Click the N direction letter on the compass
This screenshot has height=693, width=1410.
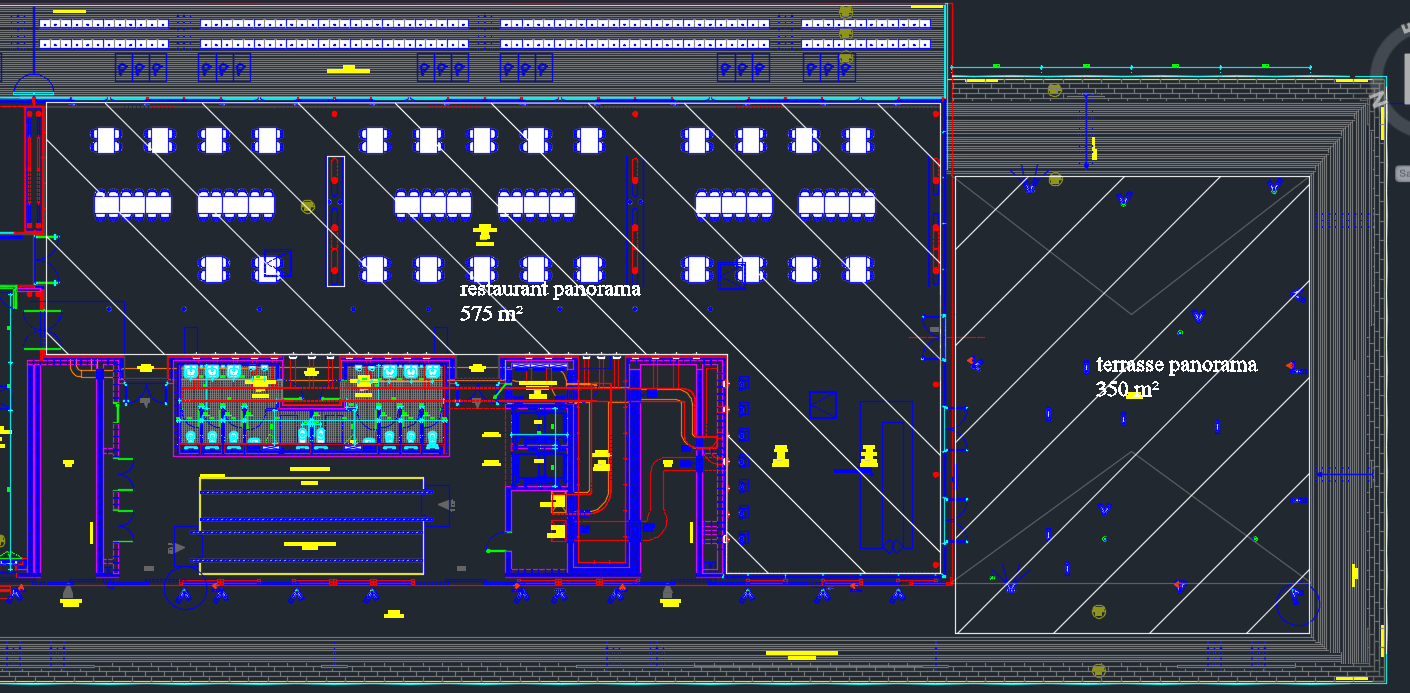1378,99
